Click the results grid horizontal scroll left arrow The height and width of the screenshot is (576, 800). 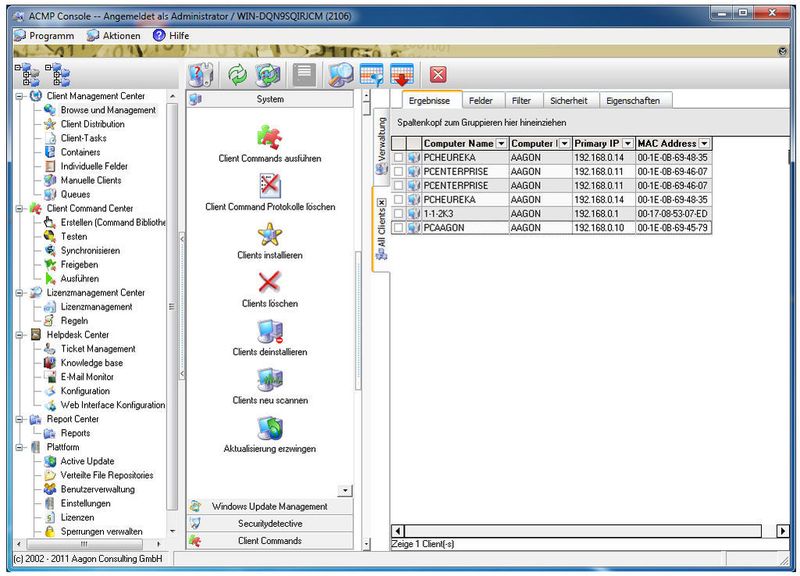coord(398,531)
